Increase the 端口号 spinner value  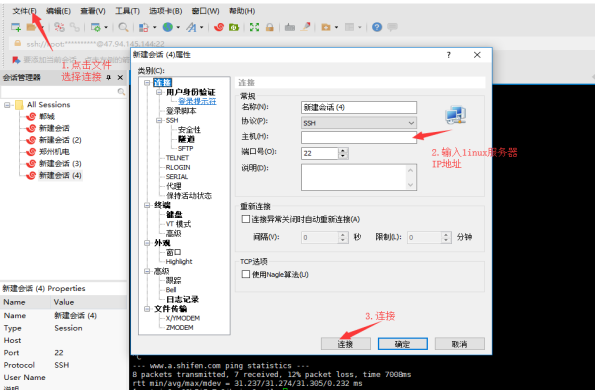coord(343,150)
